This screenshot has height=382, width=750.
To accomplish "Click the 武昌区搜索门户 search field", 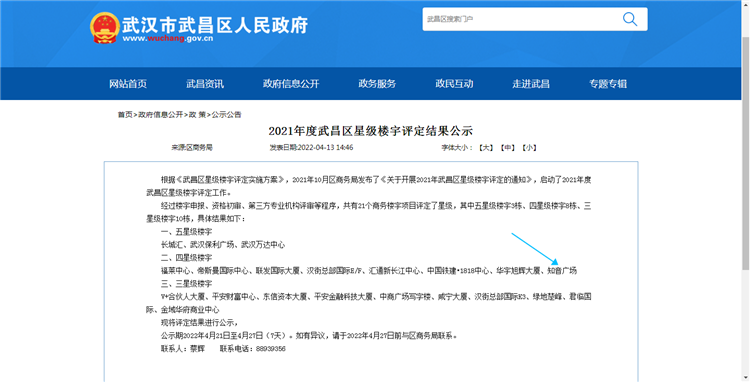I will 521,19.
